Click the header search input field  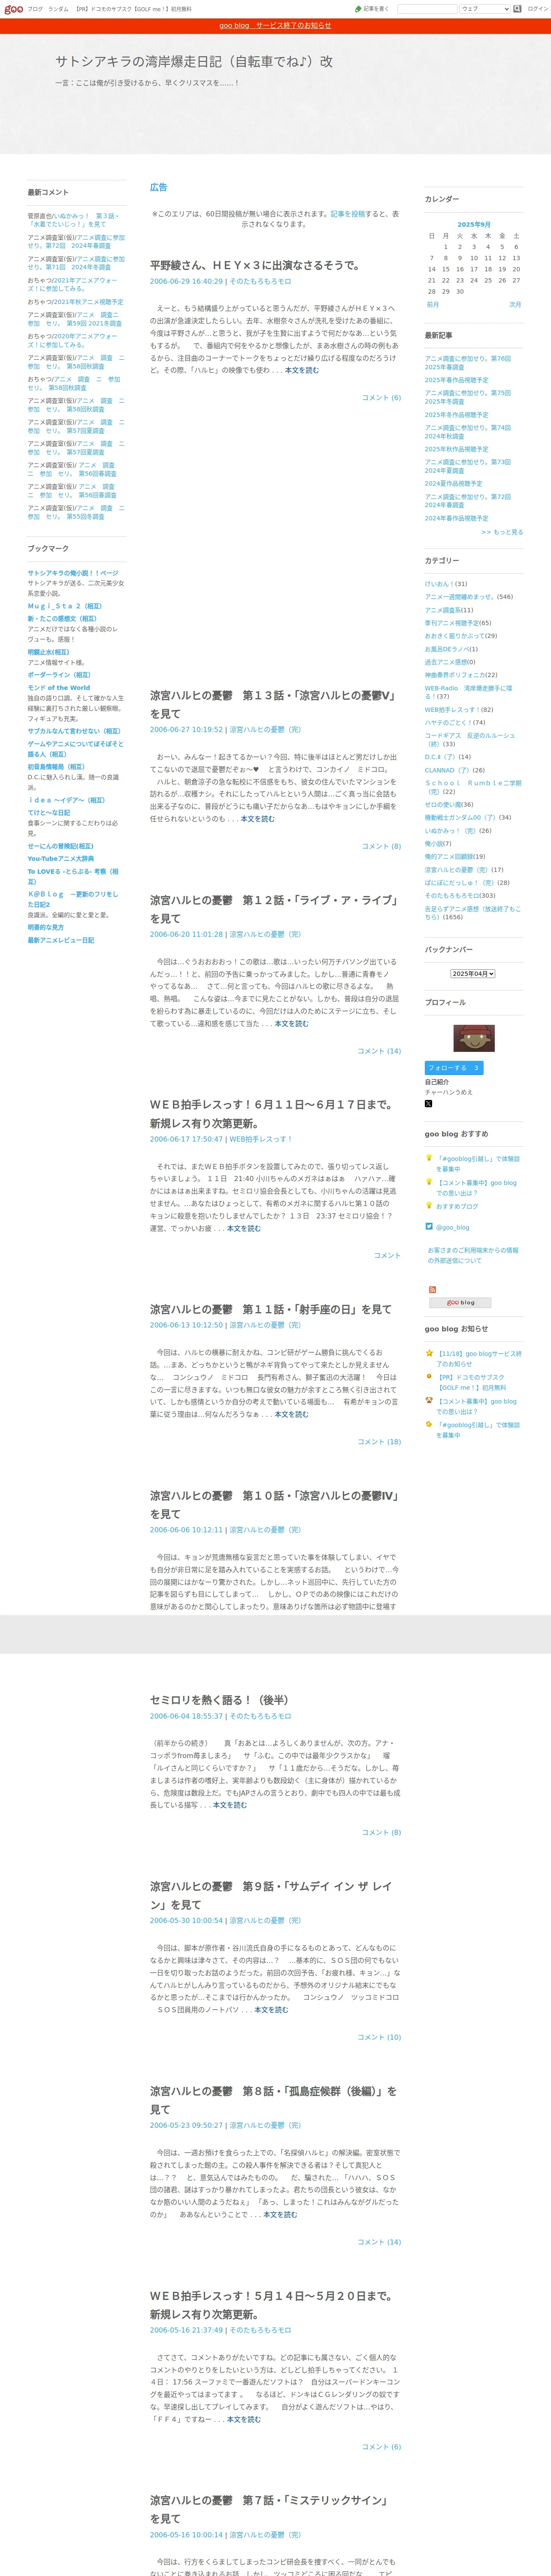427,9
